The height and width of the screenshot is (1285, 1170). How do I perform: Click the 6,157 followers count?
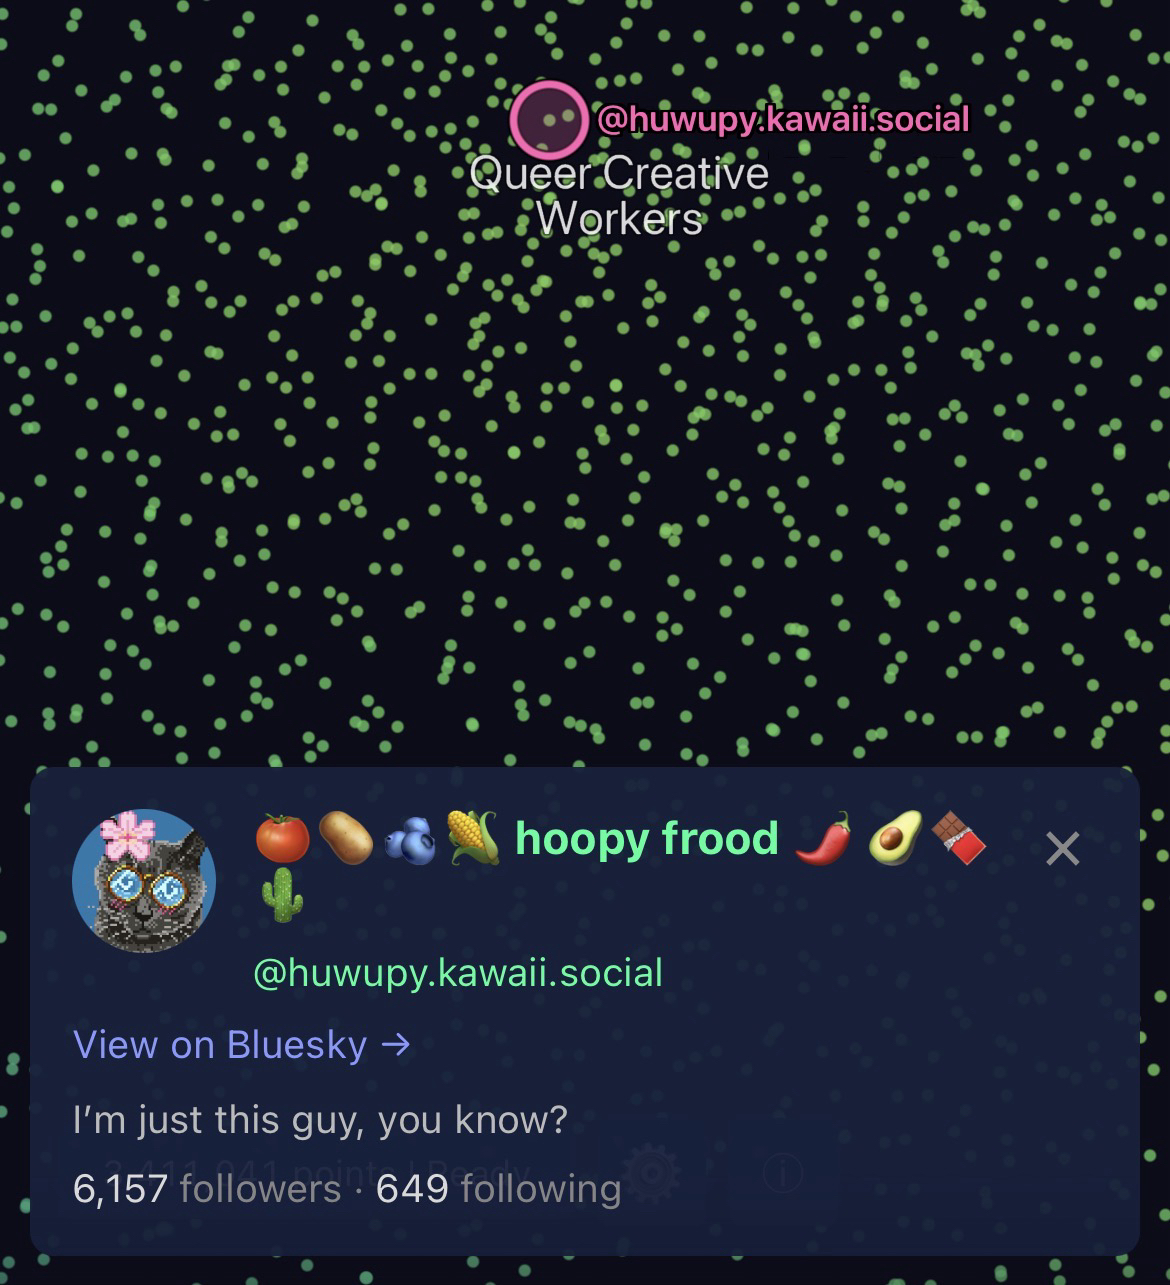[207, 1189]
